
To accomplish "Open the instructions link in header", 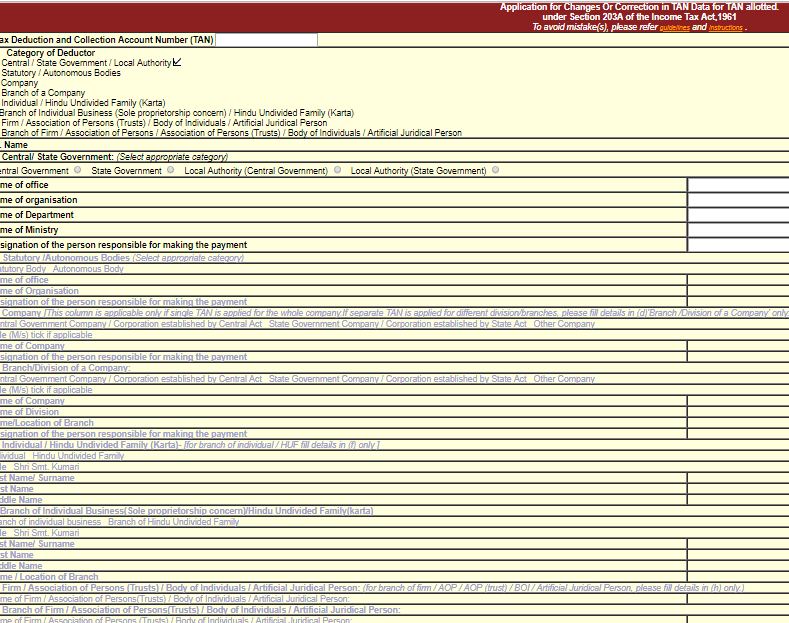I will click(725, 28).
